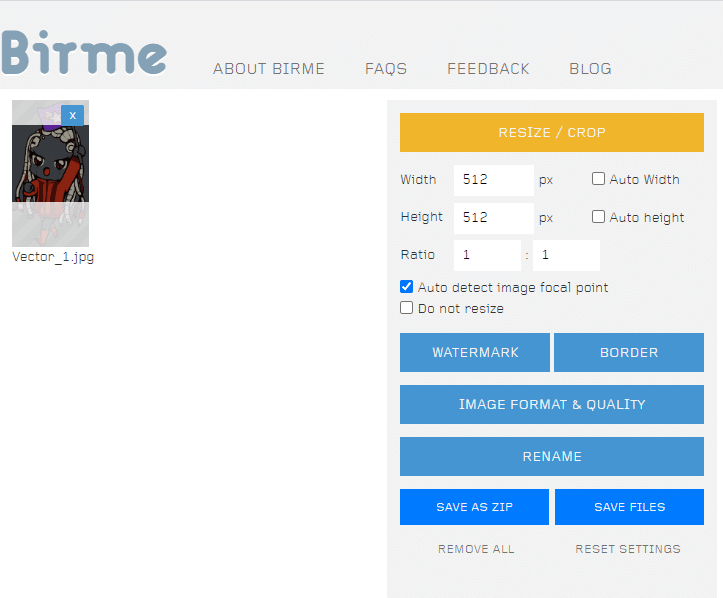Enable the Auto Width checkbox

[x=598, y=178]
